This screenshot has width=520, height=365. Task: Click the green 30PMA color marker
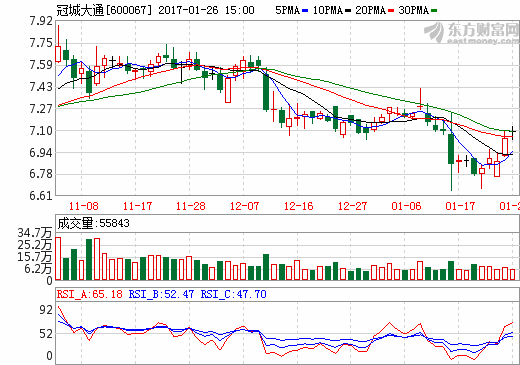point(434,11)
